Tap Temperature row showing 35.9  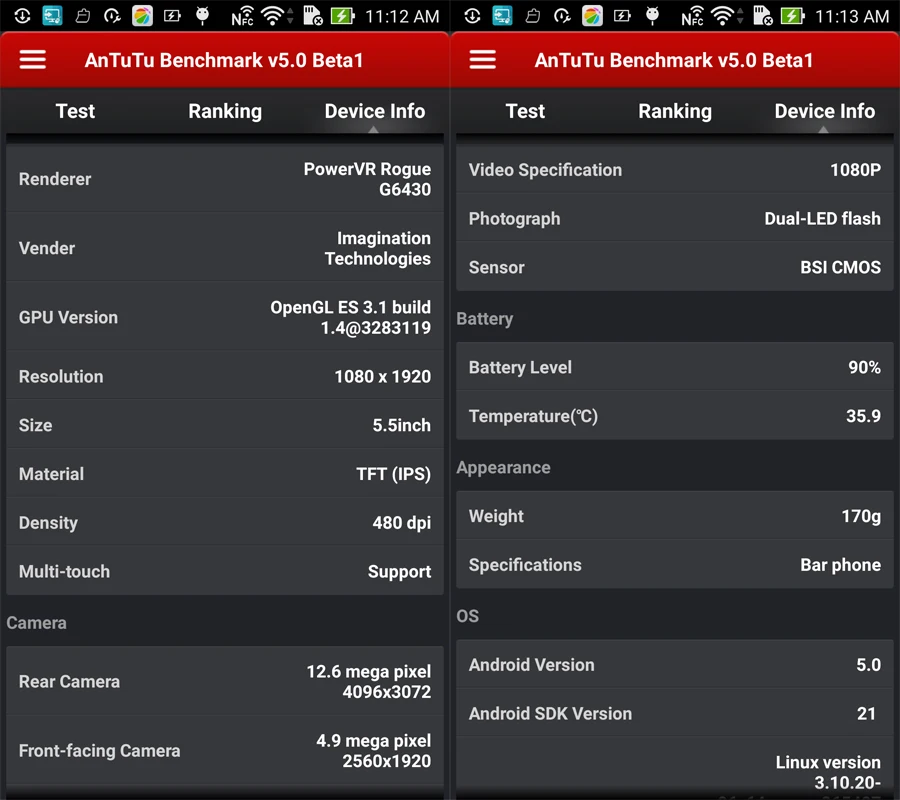click(x=675, y=415)
